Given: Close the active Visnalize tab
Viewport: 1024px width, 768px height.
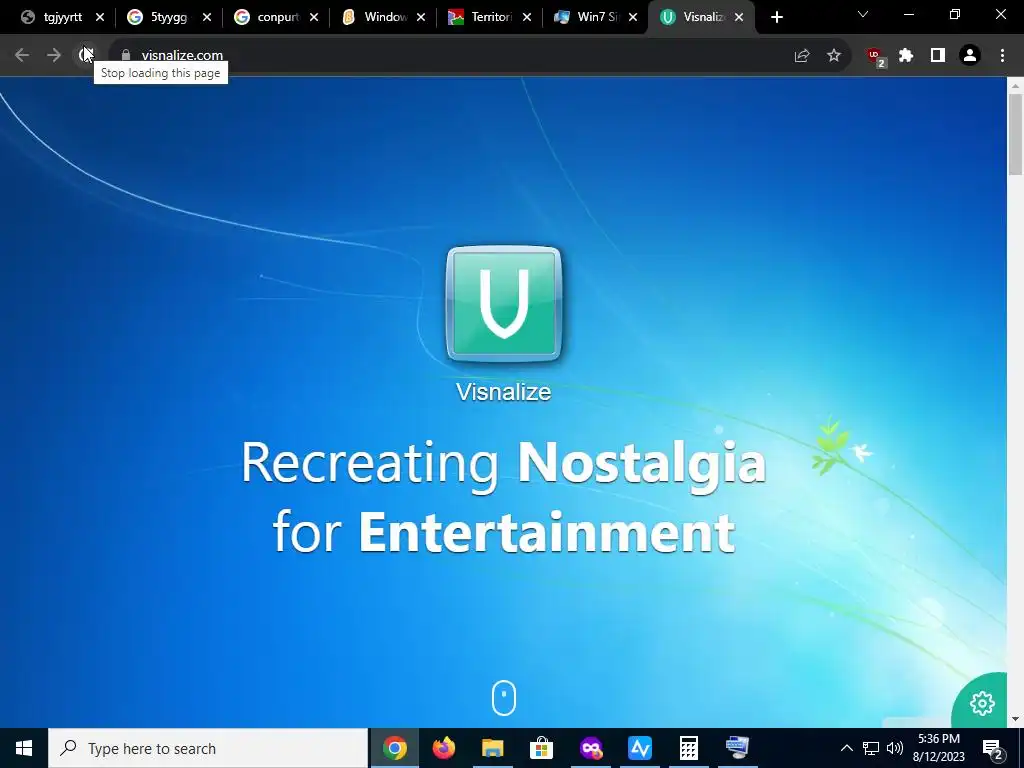Looking at the screenshot, I should click(x=739, y=17).
